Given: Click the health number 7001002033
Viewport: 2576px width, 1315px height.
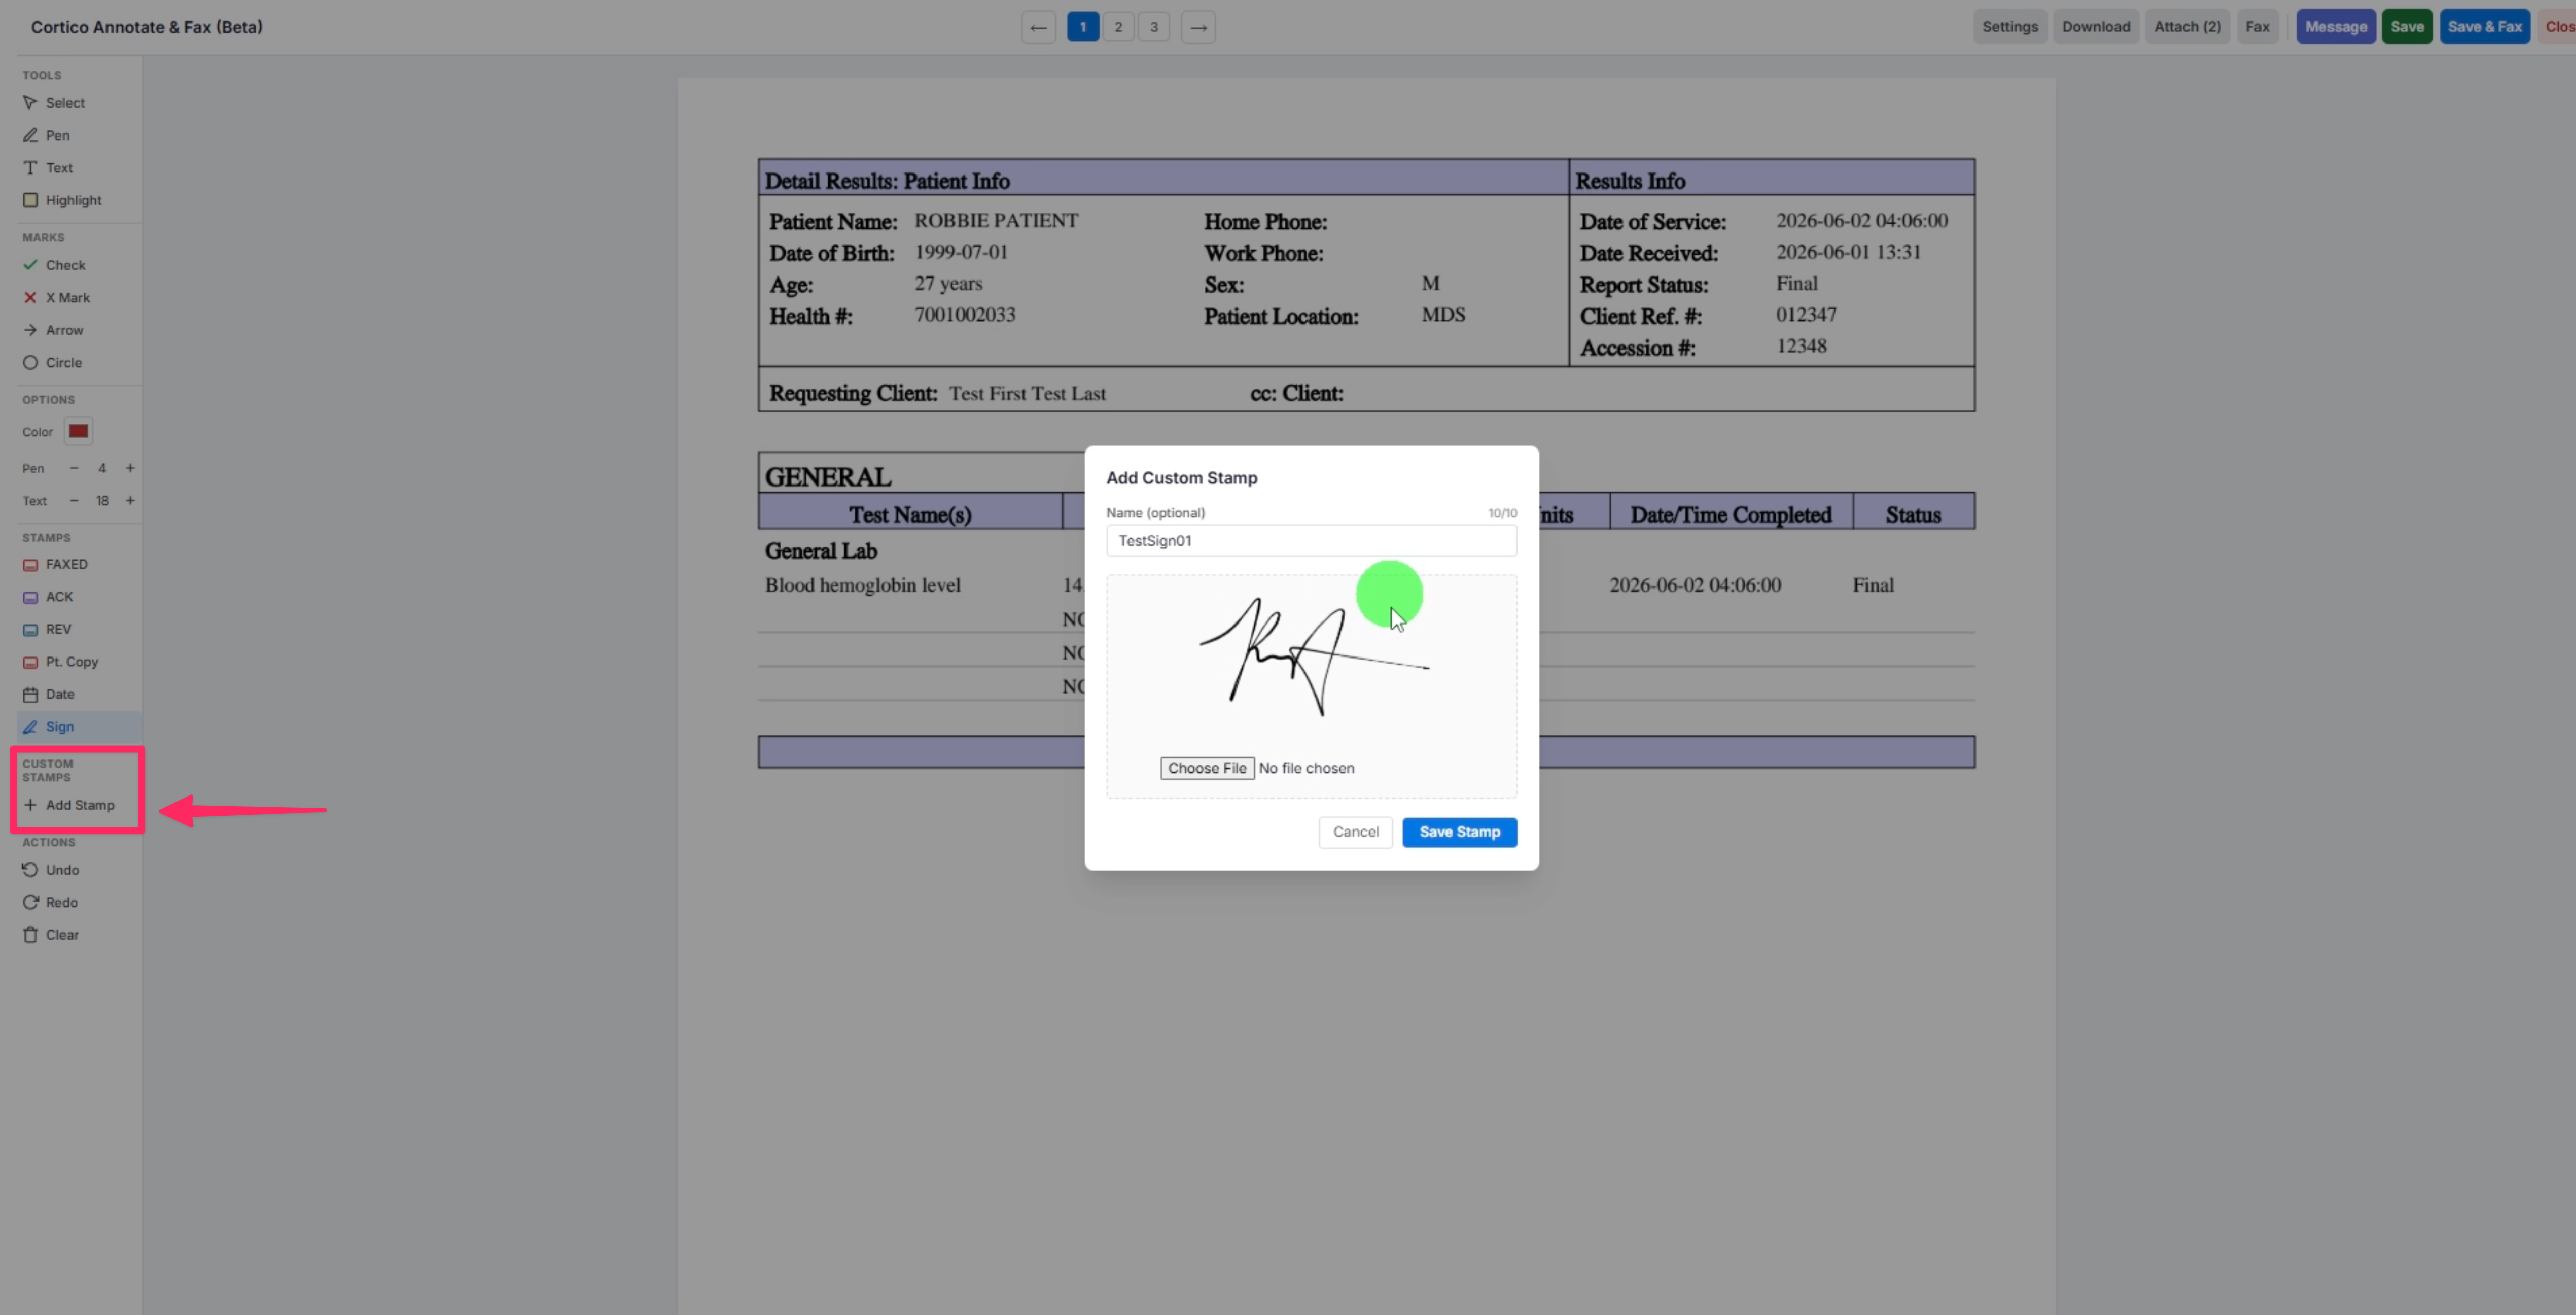Looking at the screenshot, I should [x=965, y=315].
